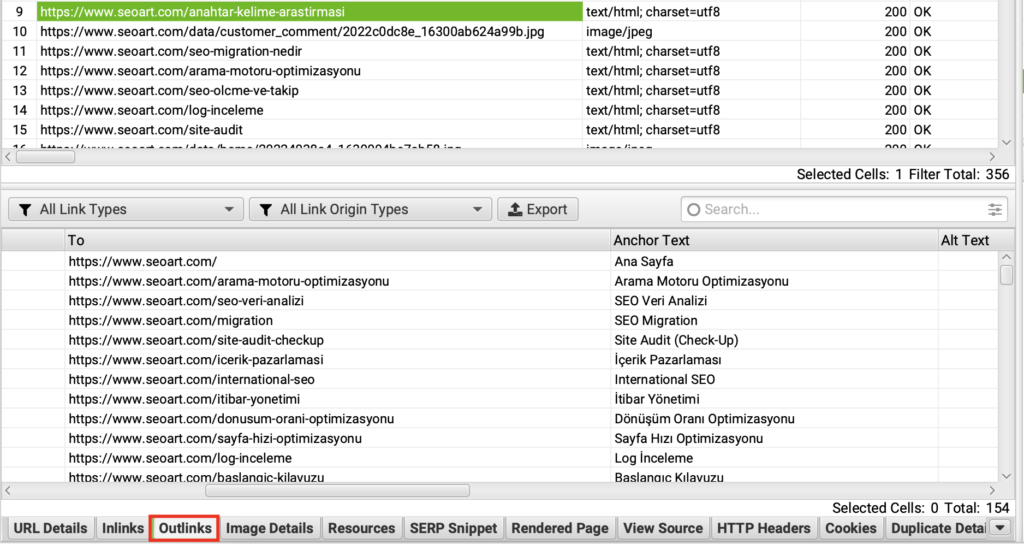Open the All Link Origin Types dropdown

[369, 210]
